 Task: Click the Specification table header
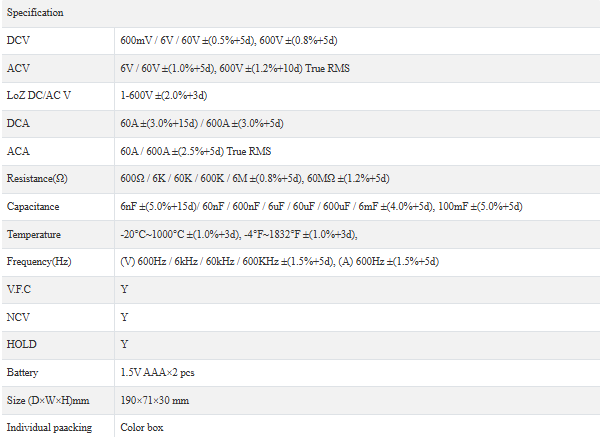[35, 13]
